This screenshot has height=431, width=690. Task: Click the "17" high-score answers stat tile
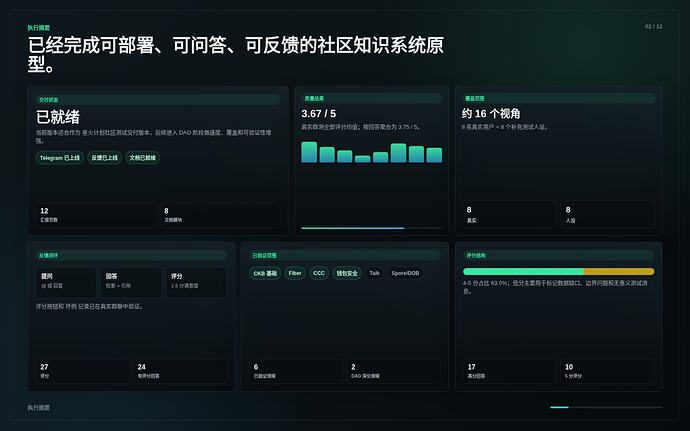[x=509, y=371]
